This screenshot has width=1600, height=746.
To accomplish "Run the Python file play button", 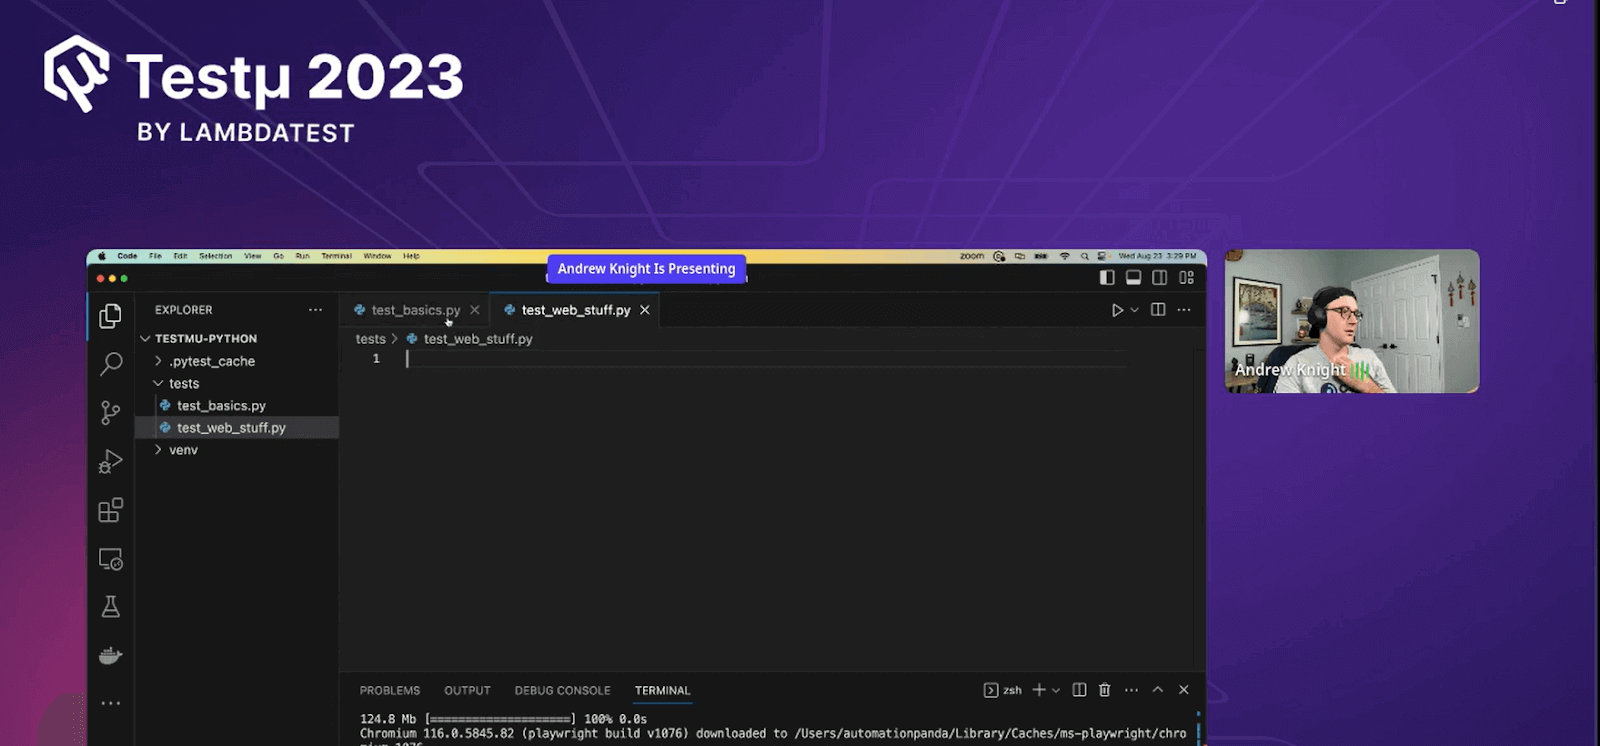I will 1117,310.
